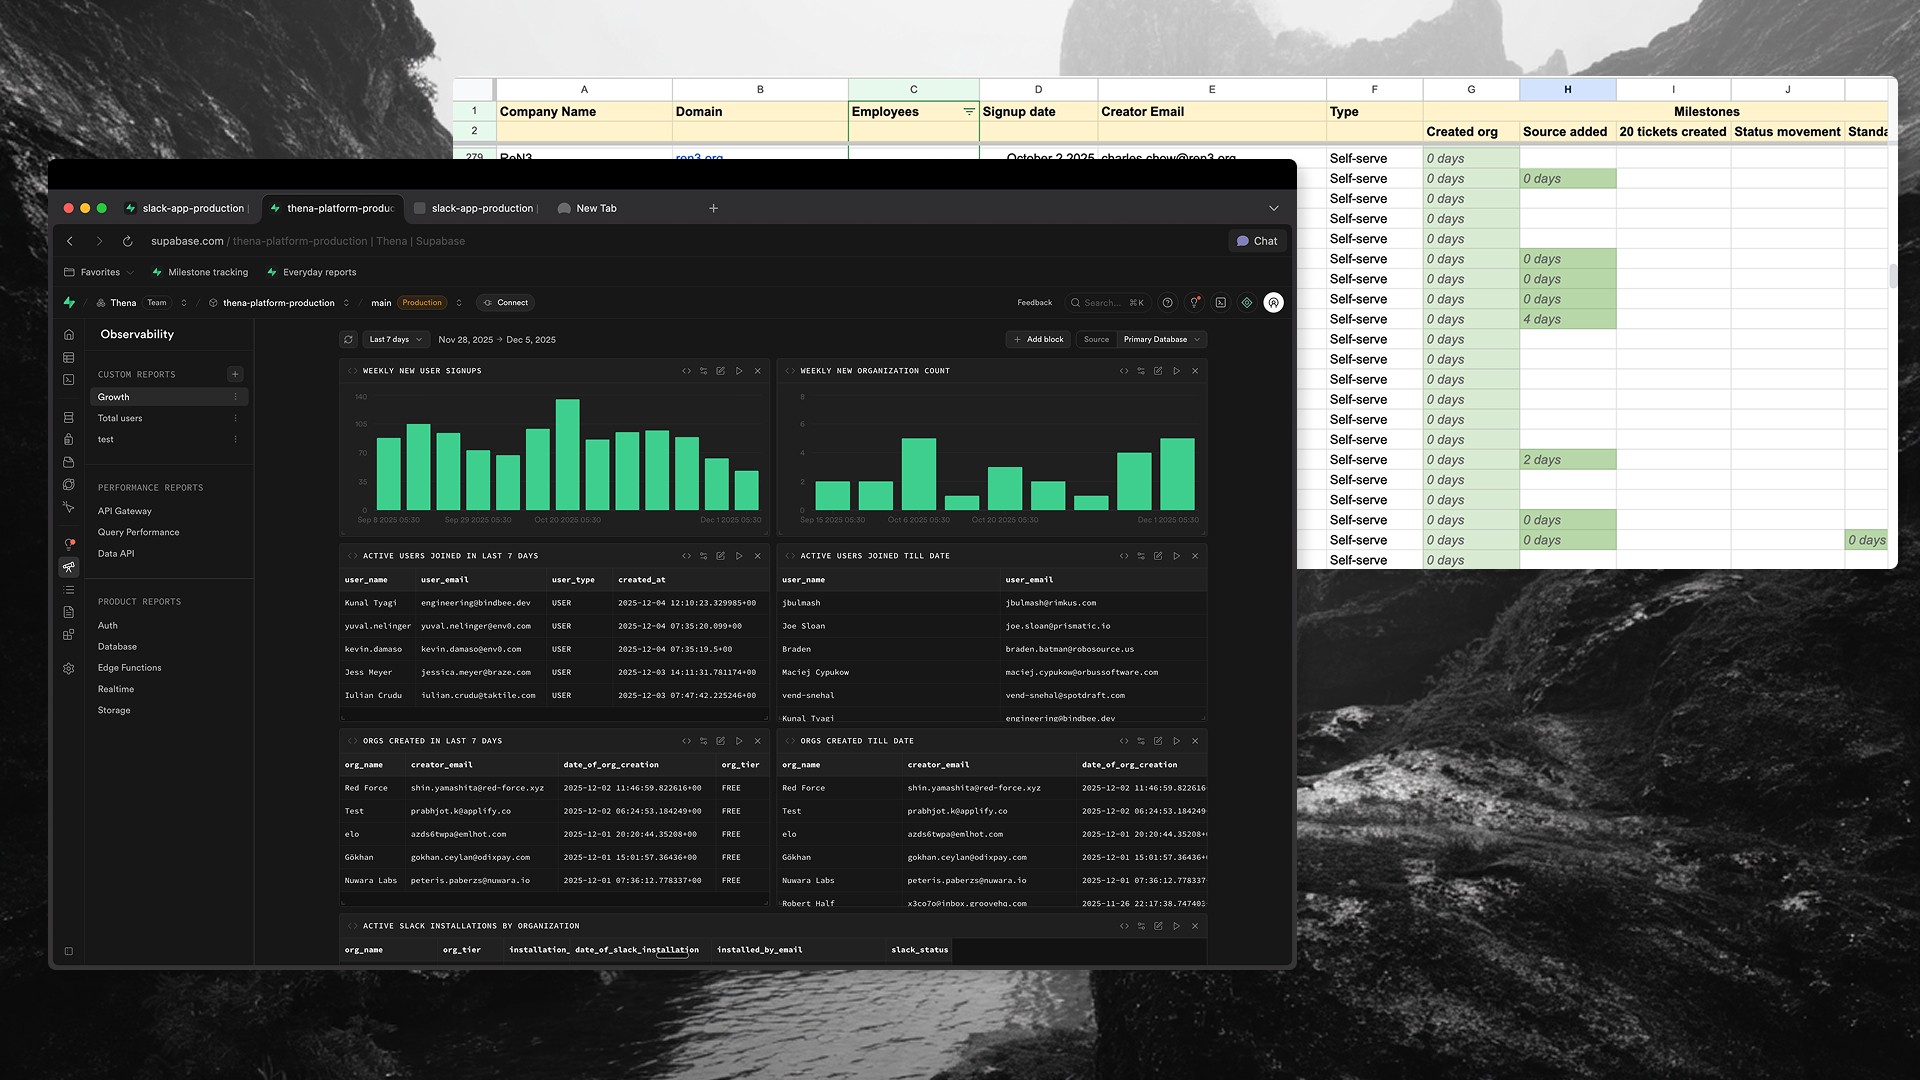Switch to the New Tab browser tab
This screenshot has width=1920, height=1080.
(x=596, y=208)
